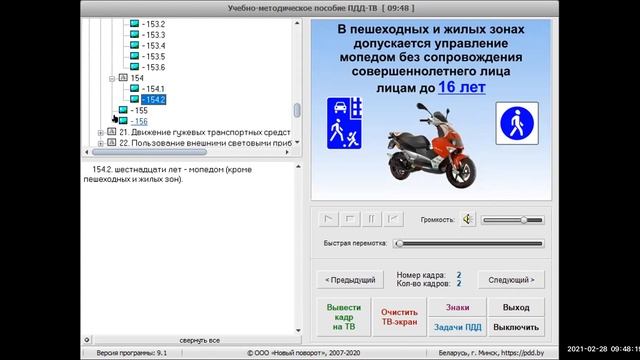Click the underlined 16 лет link
The width and height of the screenshot is (640, 360).
(x=462, y=87)
